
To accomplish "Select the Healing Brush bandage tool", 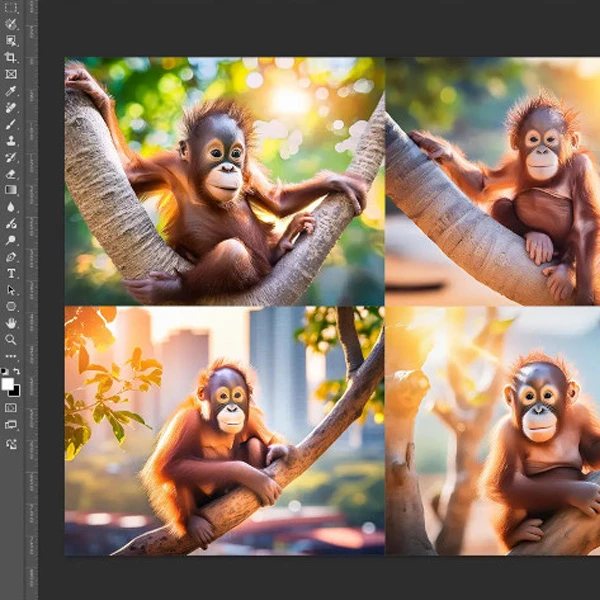I will (11, 108).
